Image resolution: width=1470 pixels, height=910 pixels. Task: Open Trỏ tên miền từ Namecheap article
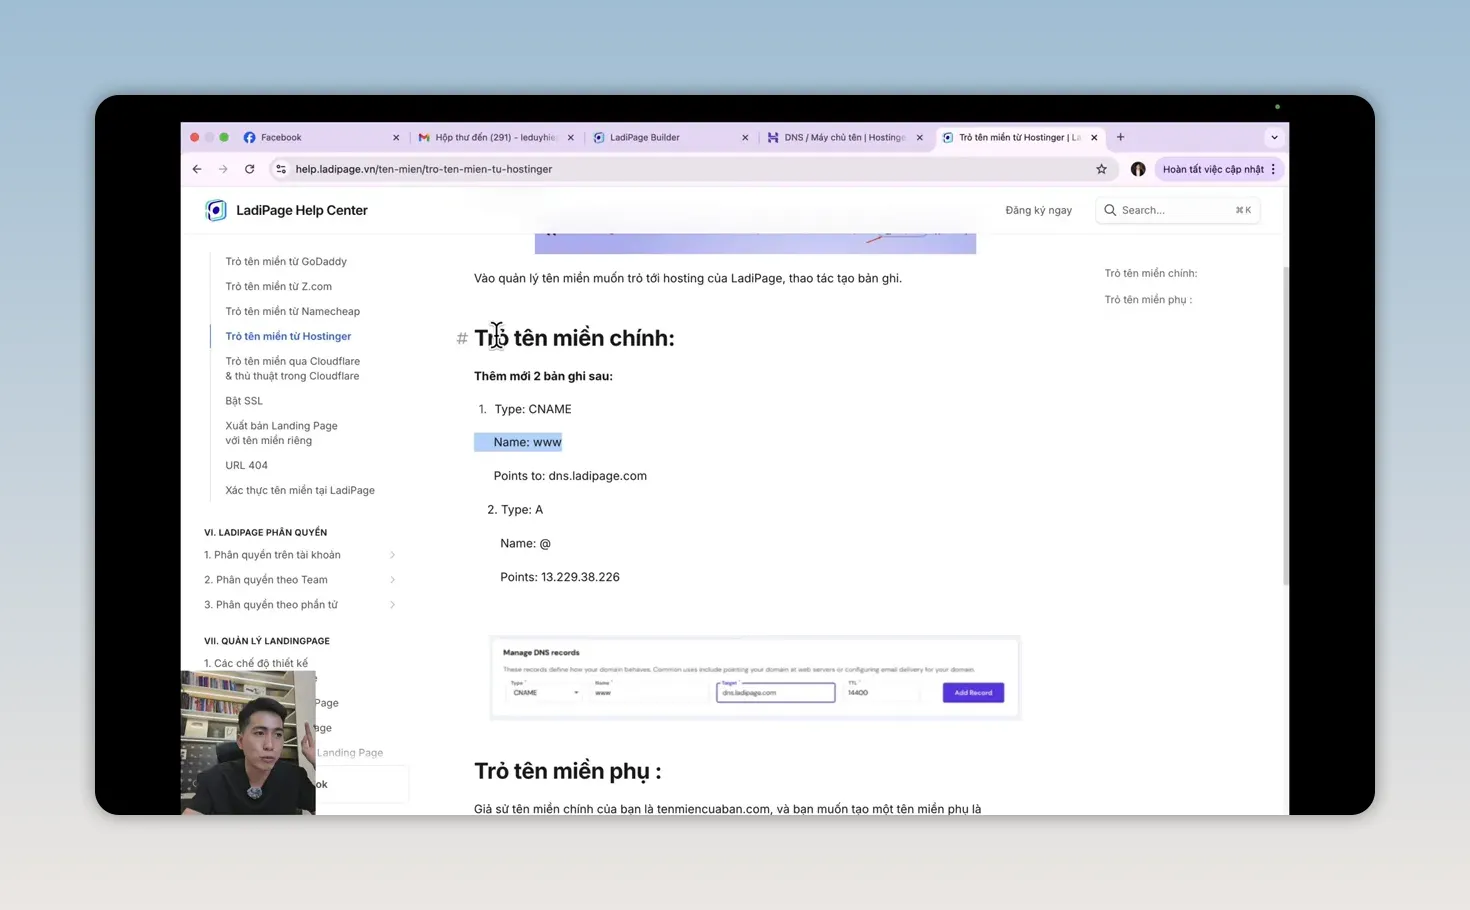pos(292,312)
